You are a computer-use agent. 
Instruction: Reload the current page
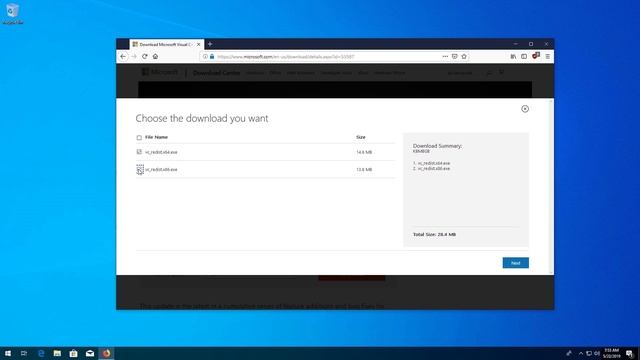(x=144, y=56)
